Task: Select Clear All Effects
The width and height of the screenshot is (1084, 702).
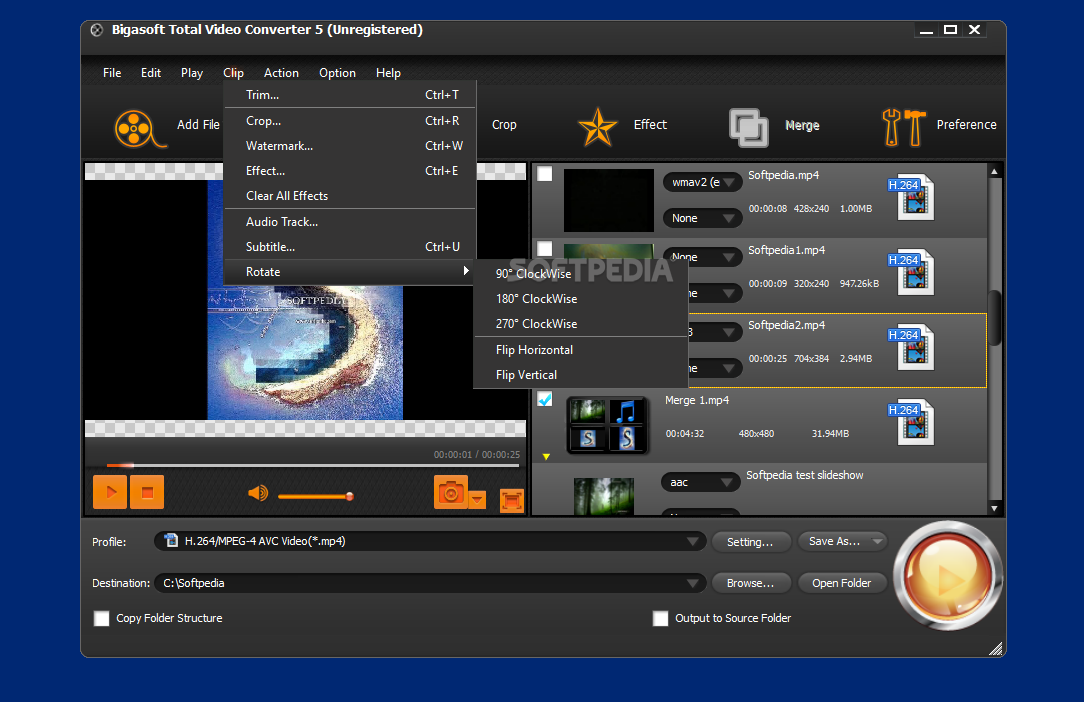Action: (350, 196)
